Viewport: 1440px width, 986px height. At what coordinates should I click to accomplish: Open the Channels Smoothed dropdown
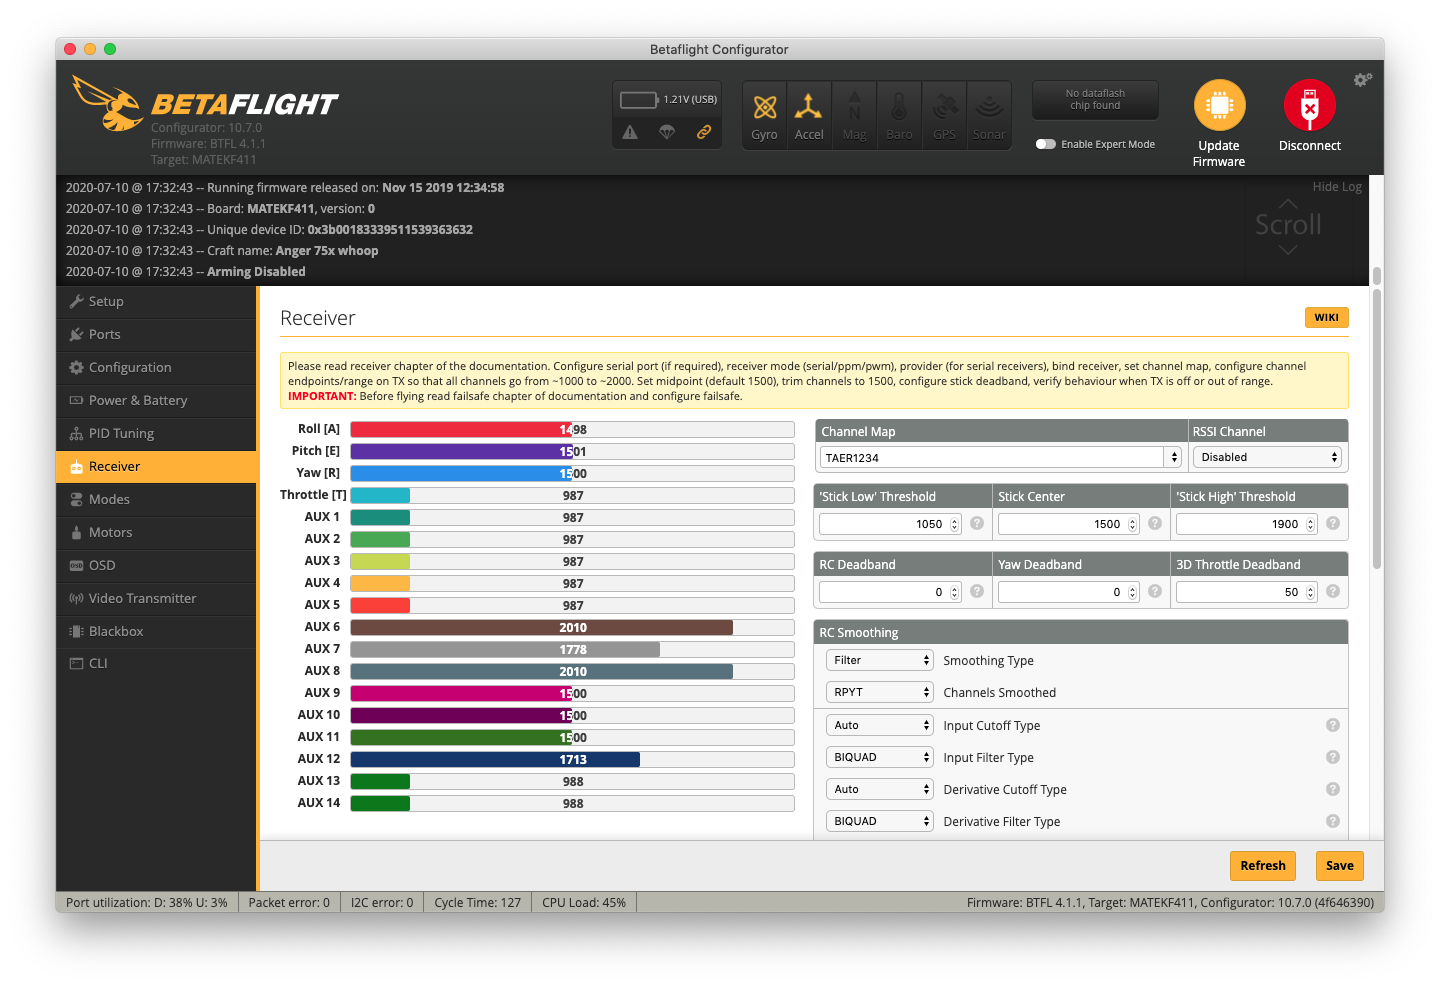879,692
